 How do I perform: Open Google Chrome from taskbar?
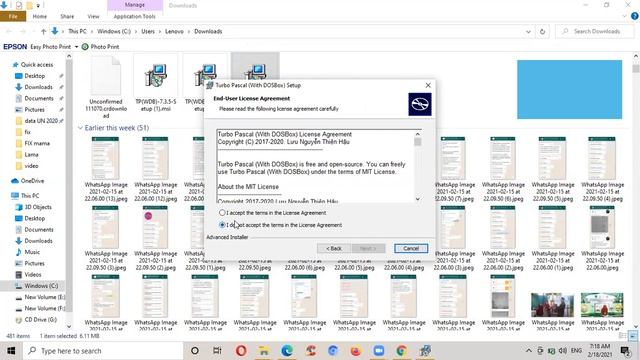click(401, 351)
